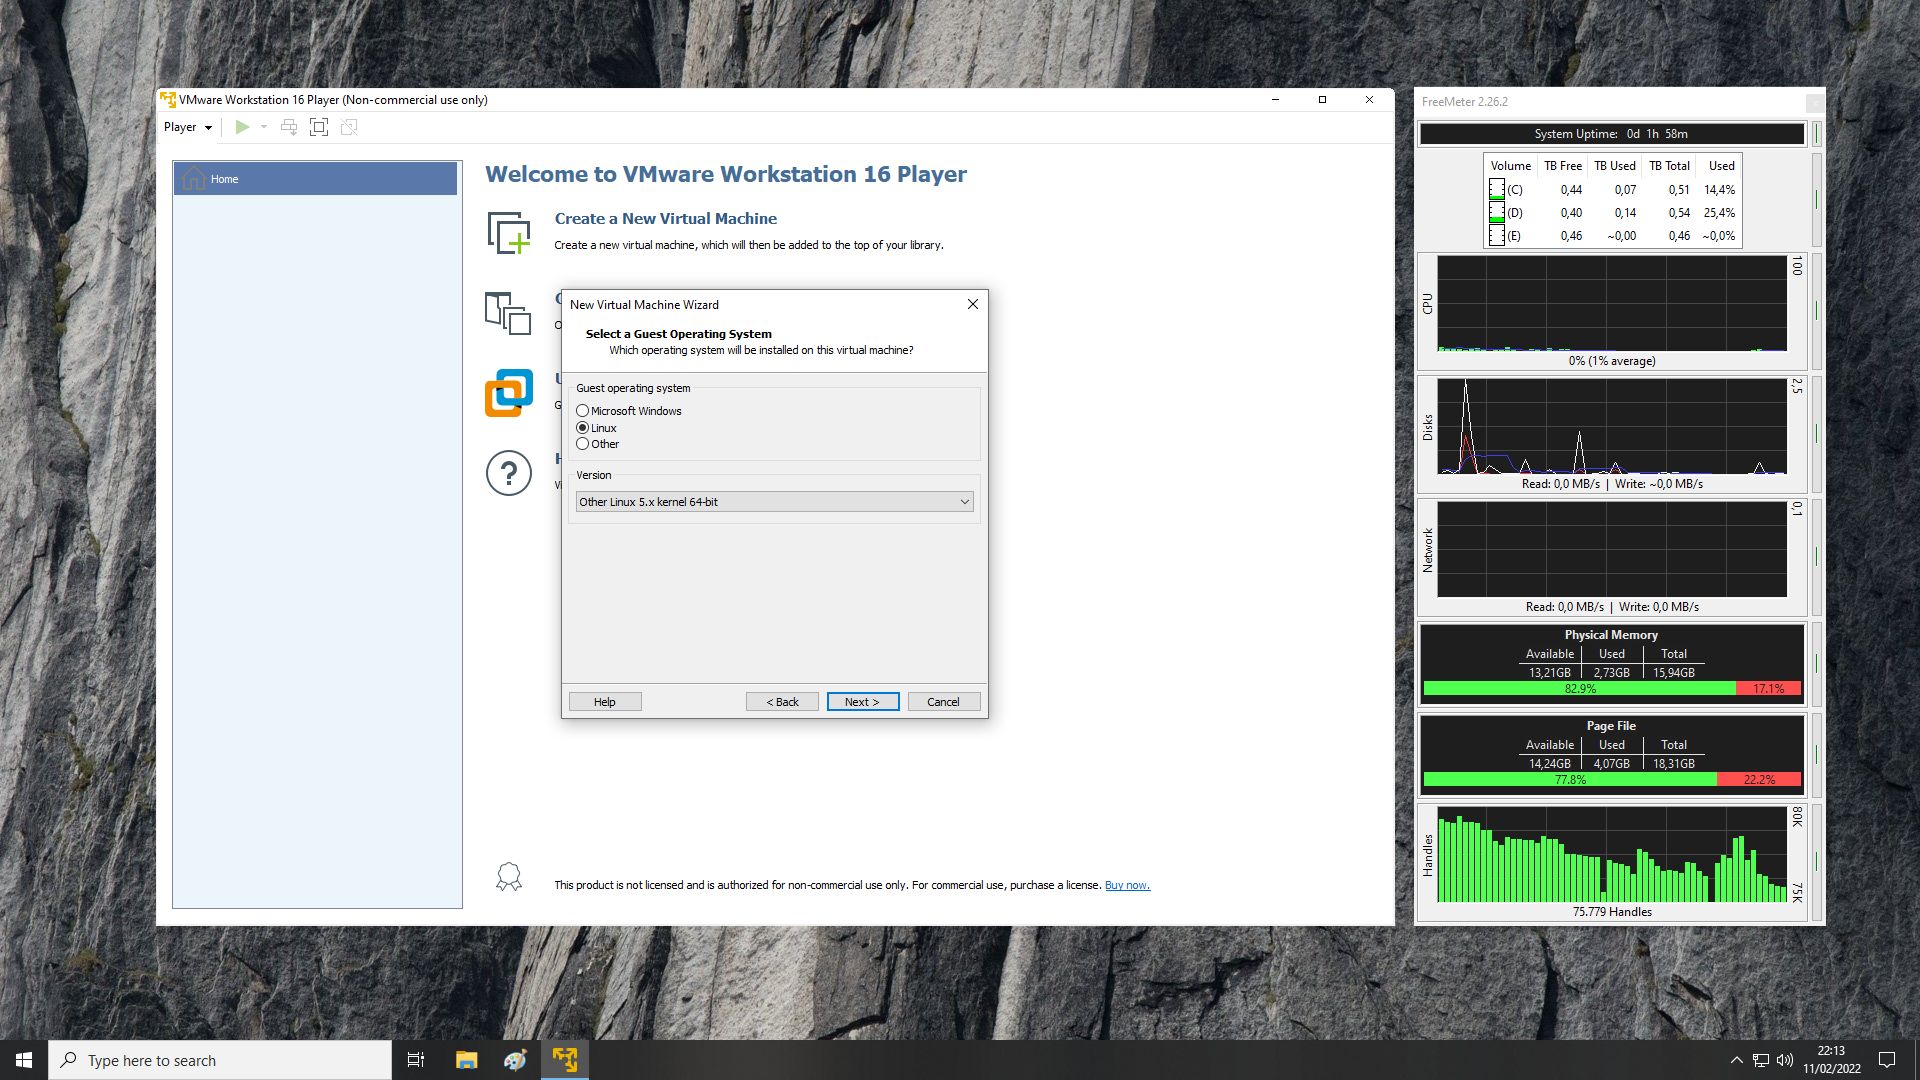
Task: Close the New Virtual Machine Wizard dialog
Action: coord(972,304)
